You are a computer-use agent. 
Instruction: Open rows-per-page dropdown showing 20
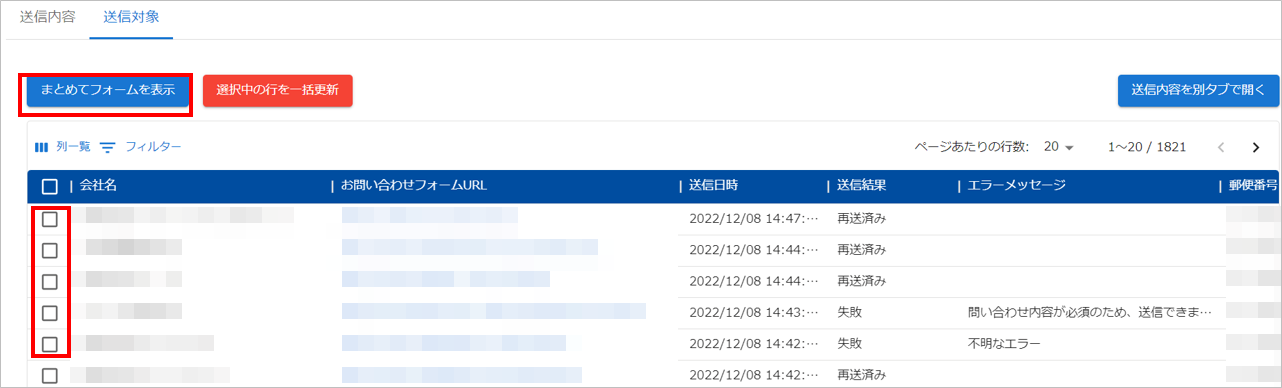[1058, 147]
